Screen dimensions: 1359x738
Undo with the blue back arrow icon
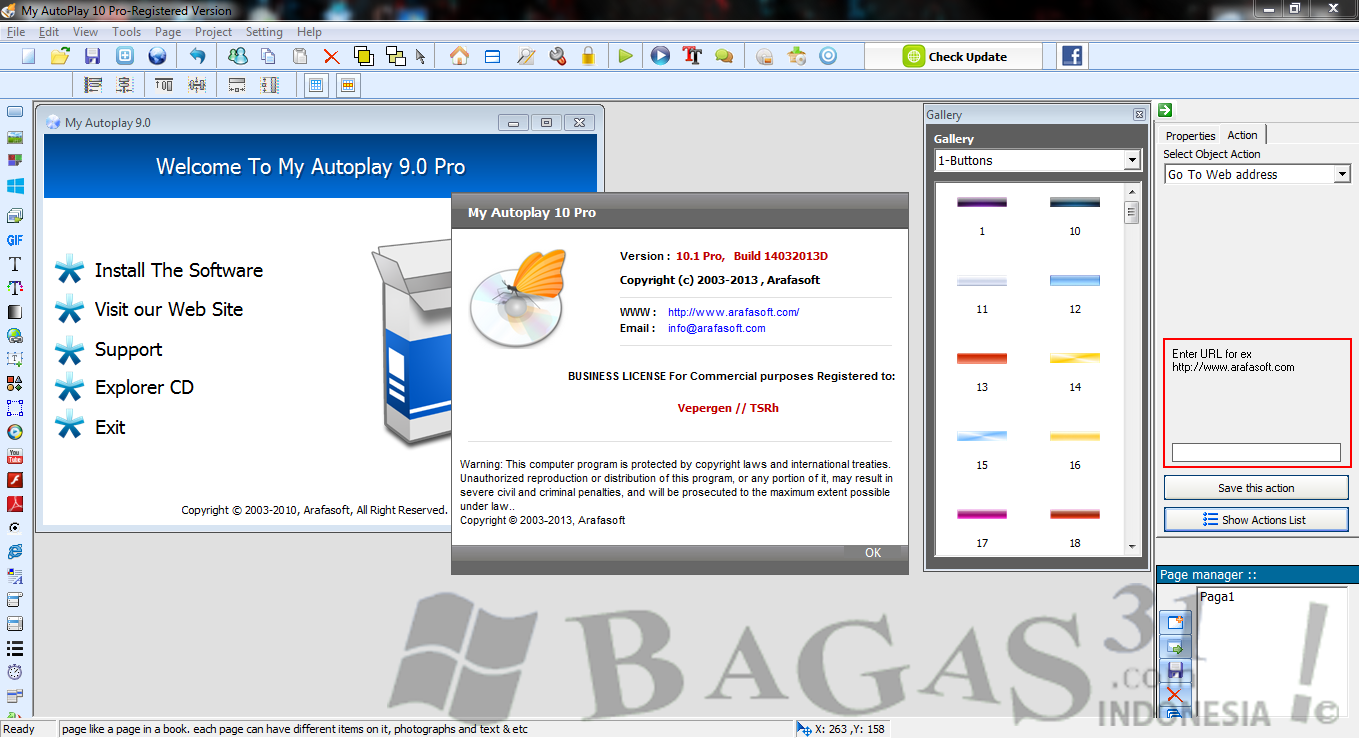pos(197,57)
